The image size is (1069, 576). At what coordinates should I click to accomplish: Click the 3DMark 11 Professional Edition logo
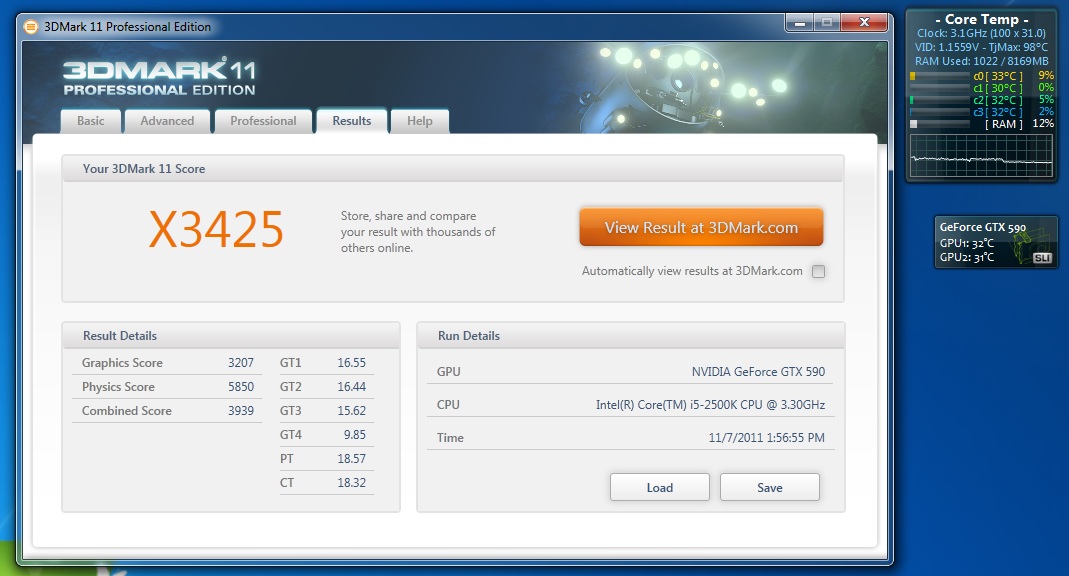tap(160, 77)
